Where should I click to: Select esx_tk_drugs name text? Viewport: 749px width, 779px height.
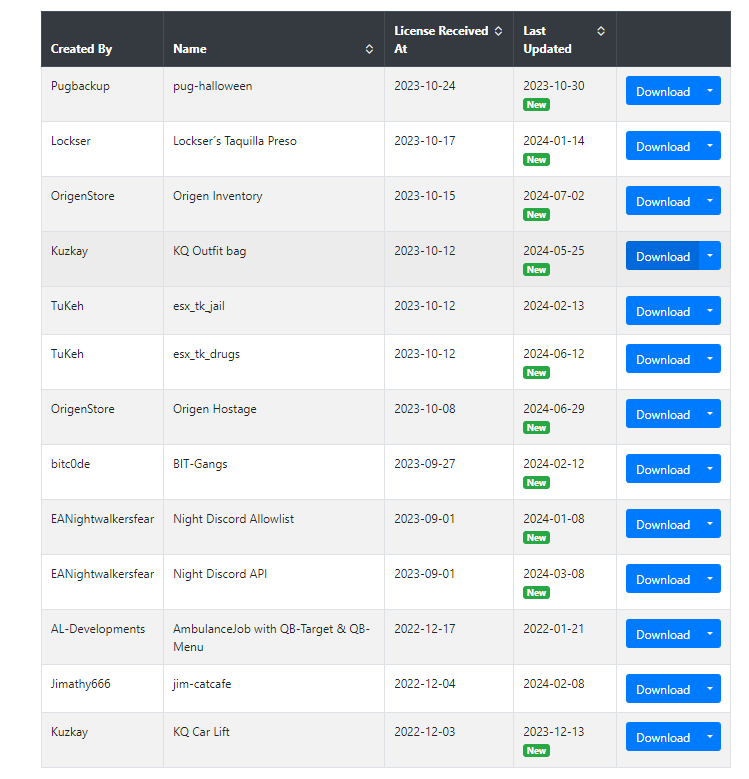pyautogui.click(x=206, y=354)
